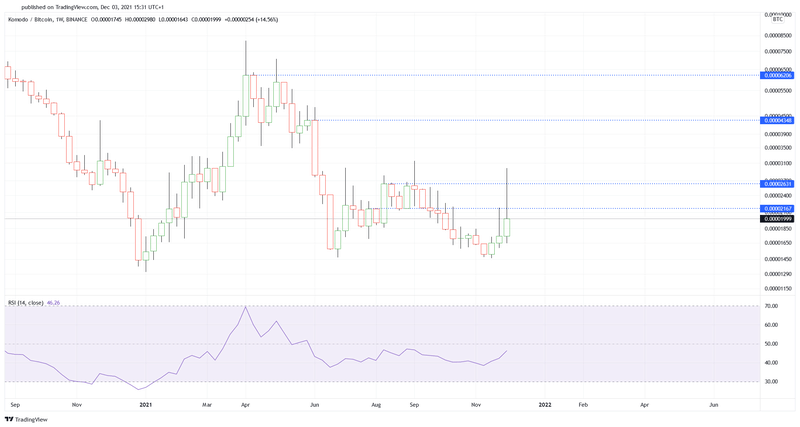
Task: Click the black current price label 0.00001999
Action: (777, 218)
